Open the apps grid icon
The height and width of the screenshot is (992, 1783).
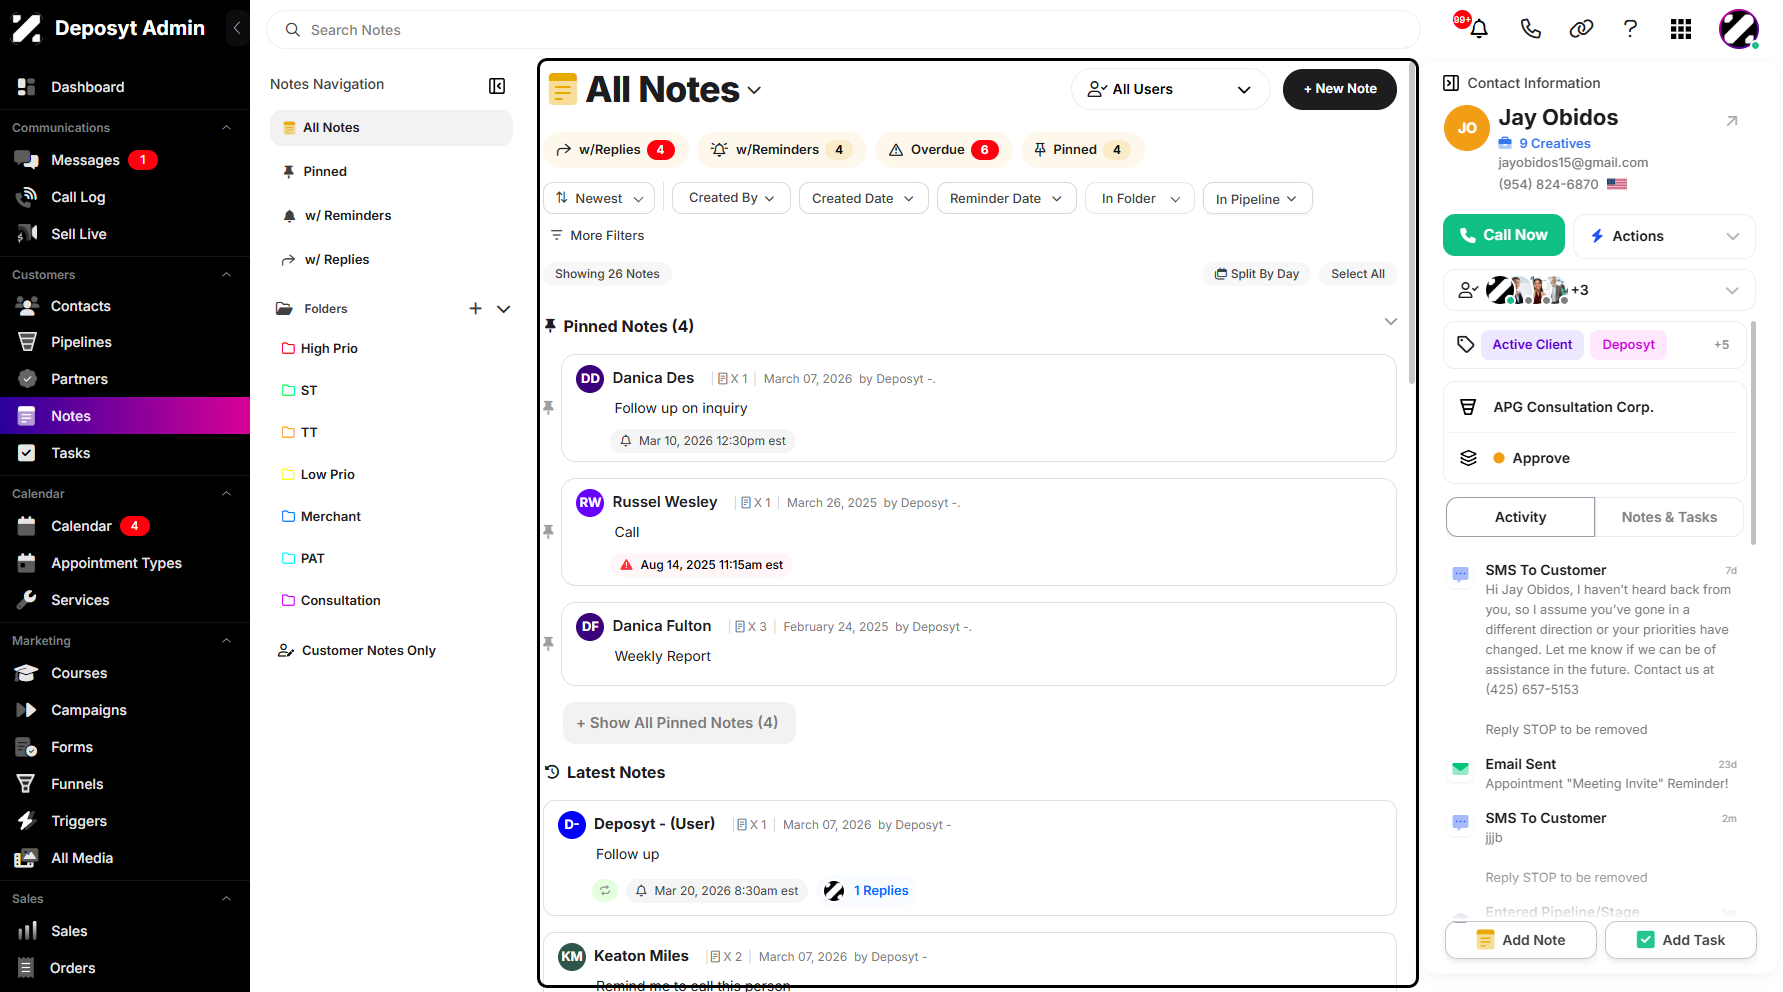(1681, 29)
